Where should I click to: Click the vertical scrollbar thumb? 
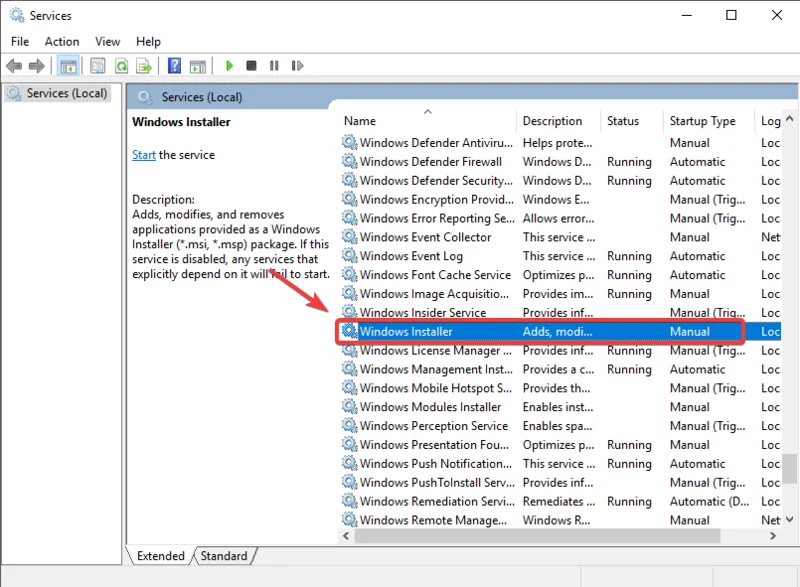point(790,468)
